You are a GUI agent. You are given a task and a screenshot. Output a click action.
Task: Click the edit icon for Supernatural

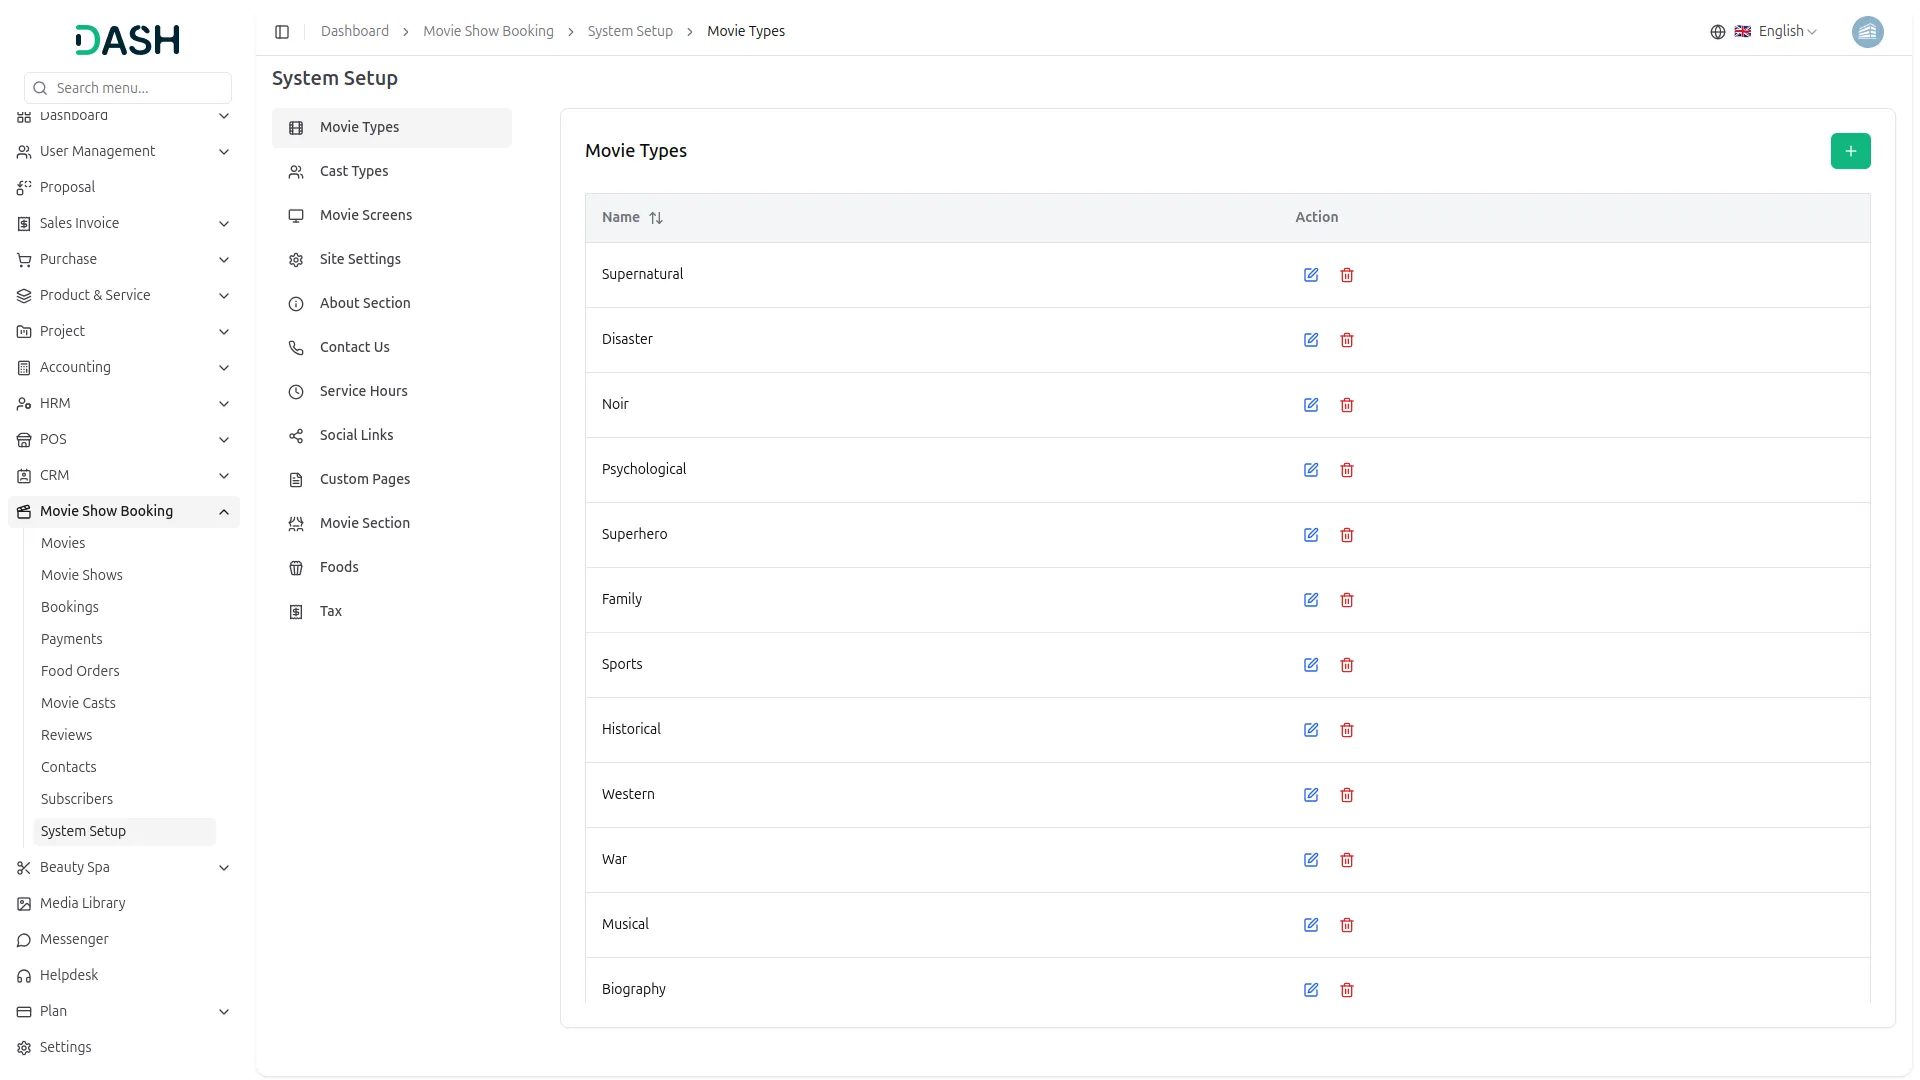pyautogui.click(x=1310, y=274)
